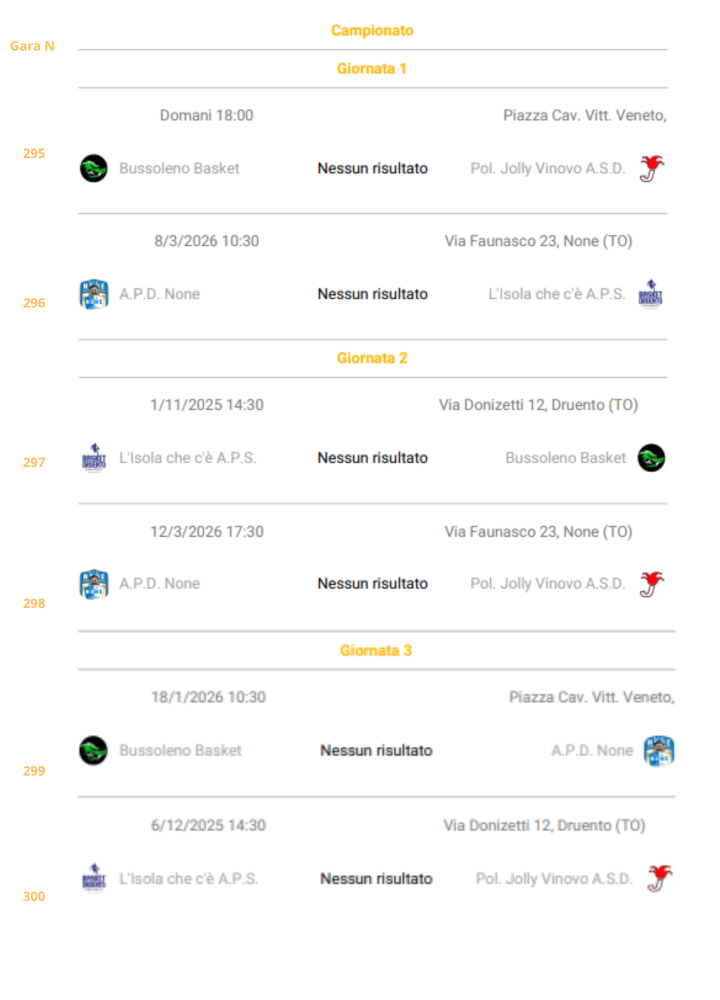Viewport: 720px width, 1000px height.
Task: Select game number 300
Action: coord(34,897)
